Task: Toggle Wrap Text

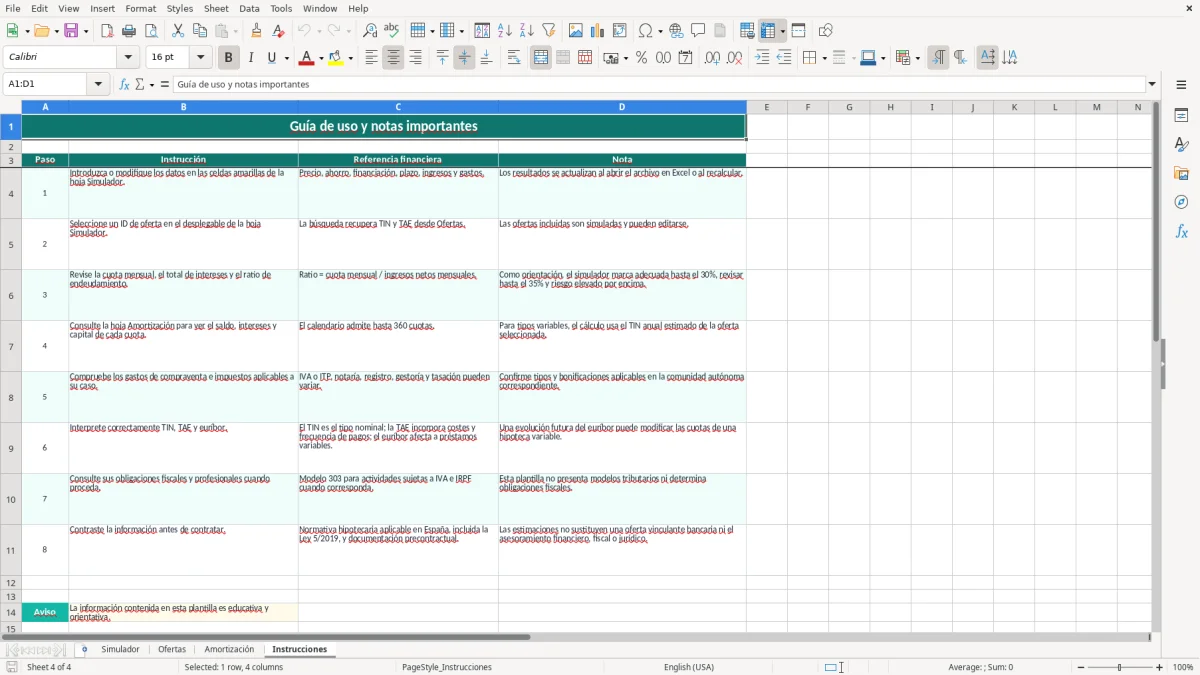Action: click(x=514, y=58)
